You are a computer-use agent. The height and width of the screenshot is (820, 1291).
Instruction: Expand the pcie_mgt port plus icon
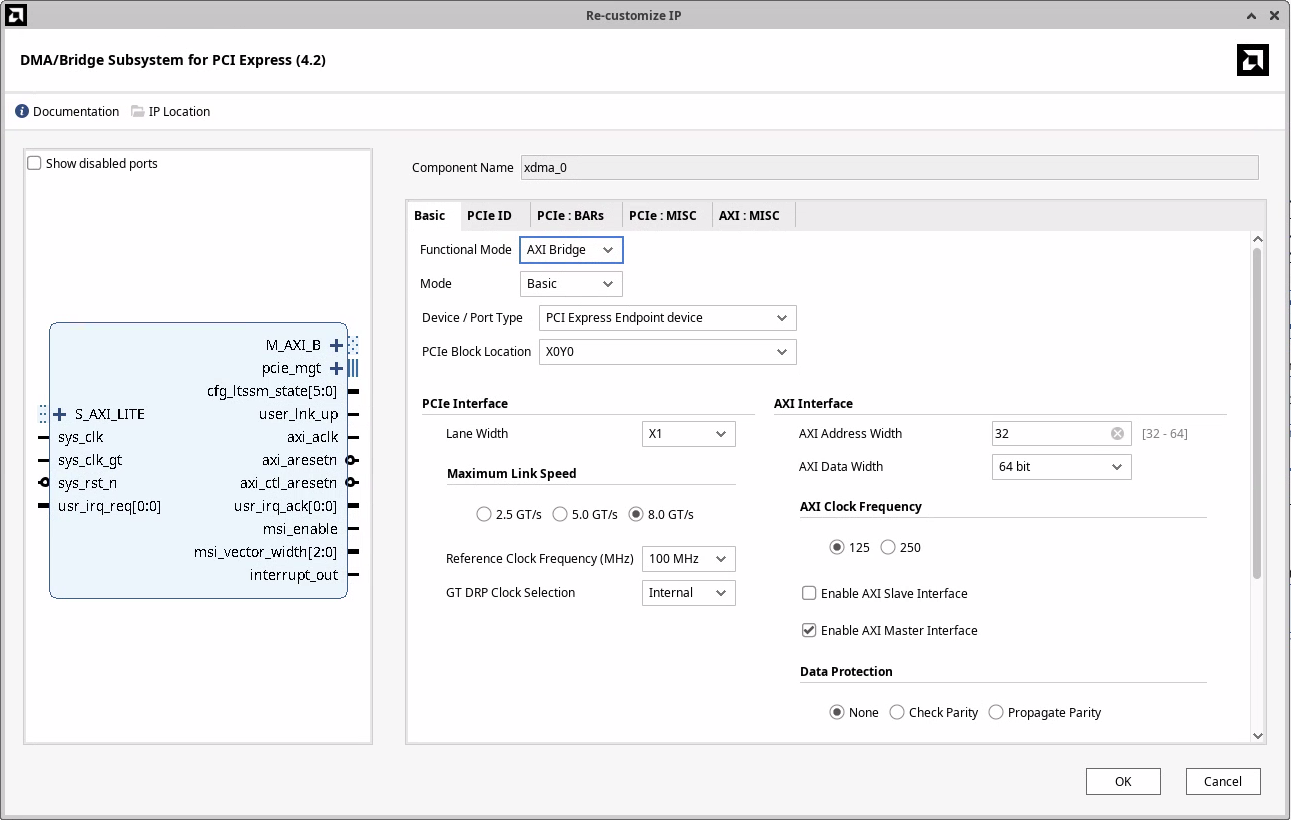336,369
